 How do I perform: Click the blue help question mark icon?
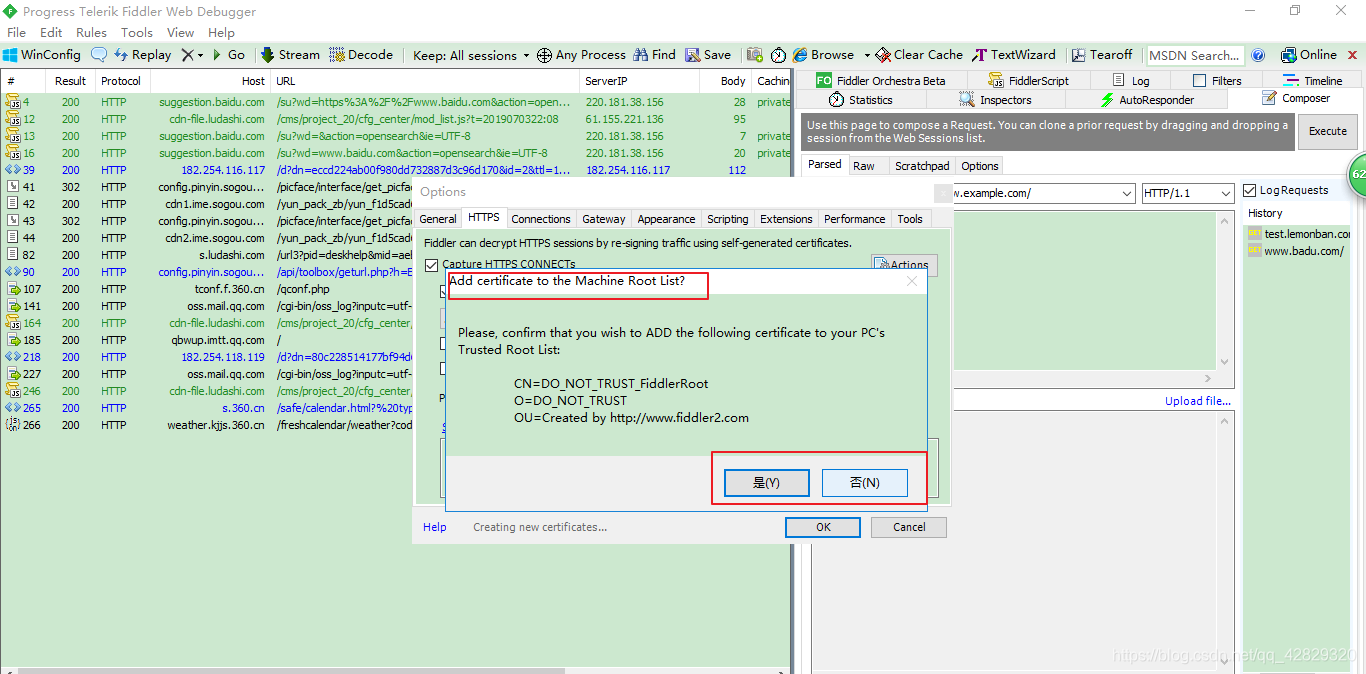point(1258,55)
